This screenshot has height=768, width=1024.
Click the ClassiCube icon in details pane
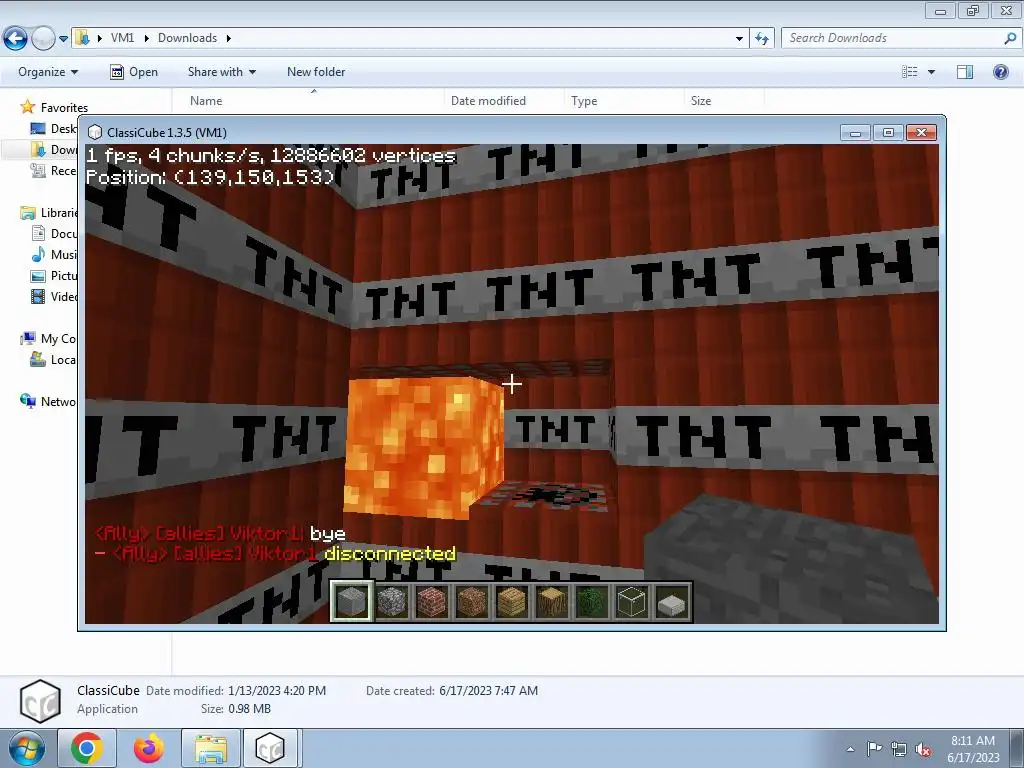40,701
